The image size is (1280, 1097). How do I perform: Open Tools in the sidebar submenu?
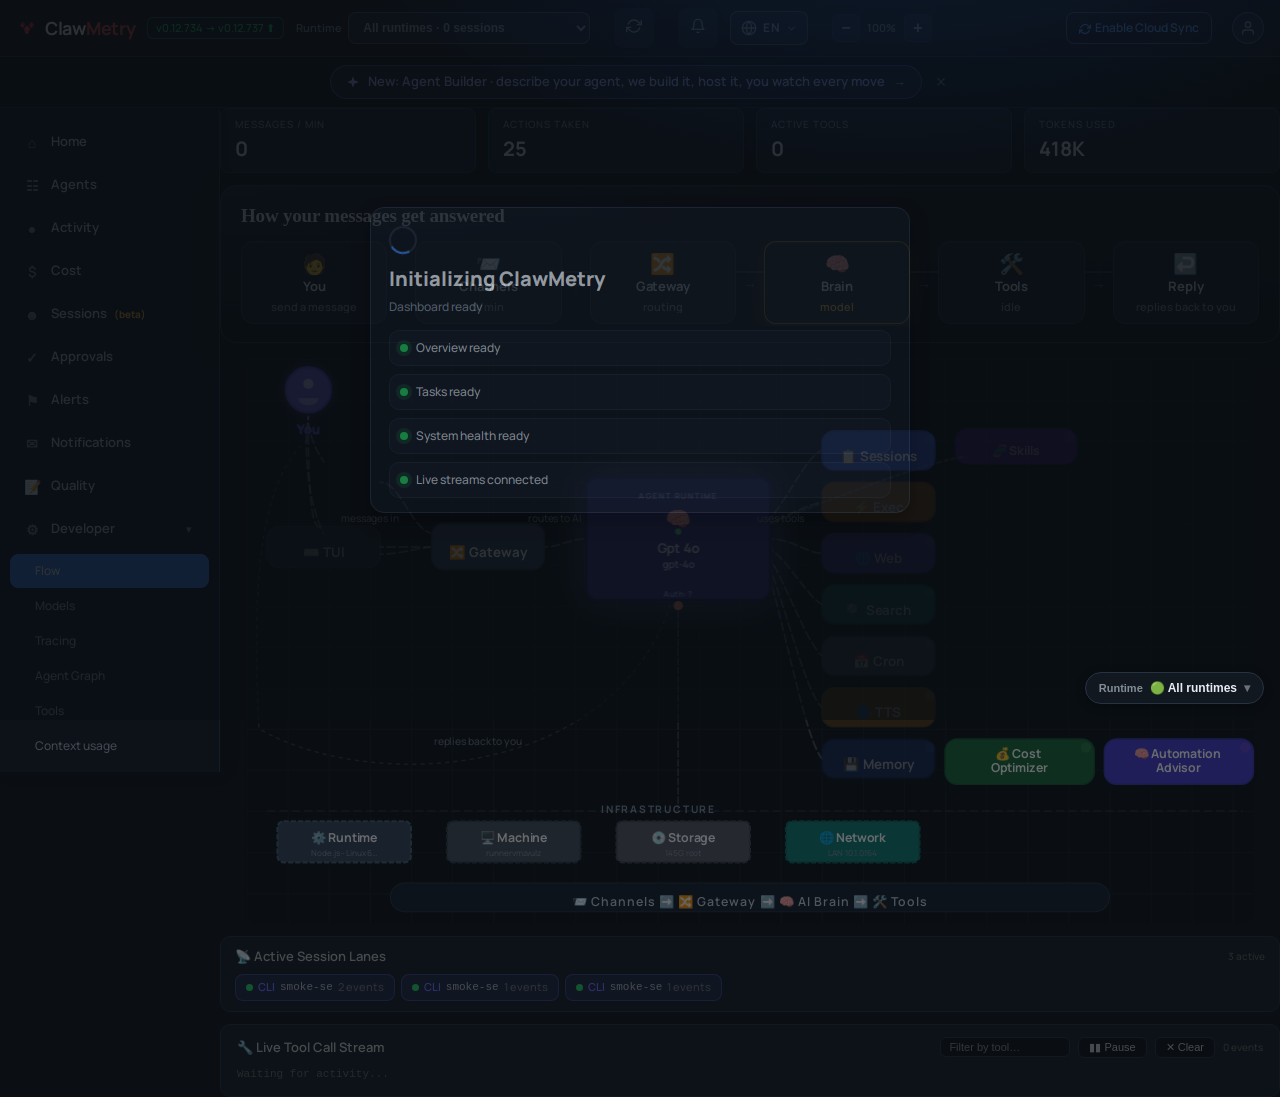(109, 711)
